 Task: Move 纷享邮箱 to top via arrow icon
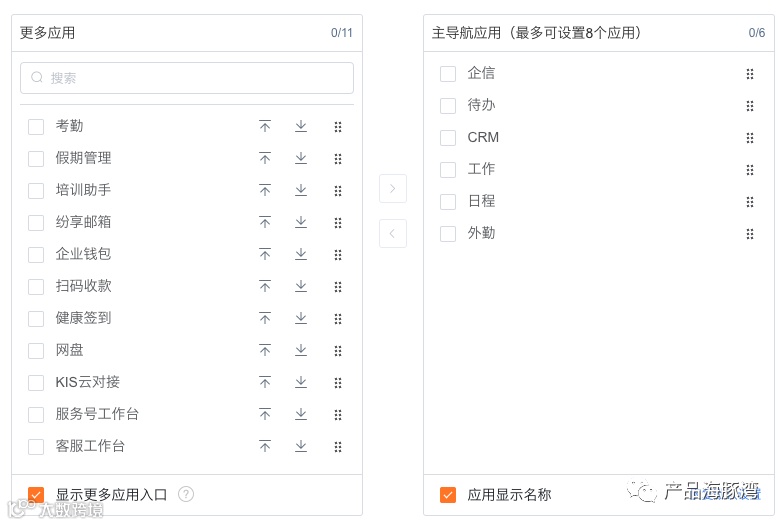coord(265,222)
